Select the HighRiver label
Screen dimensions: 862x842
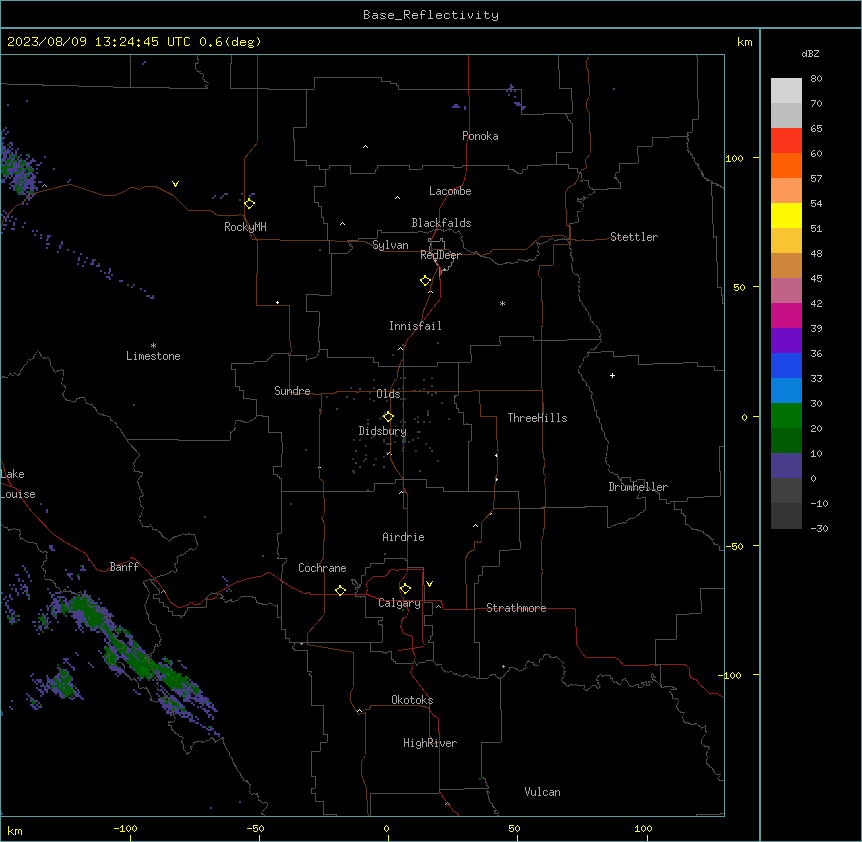point(430,743)
